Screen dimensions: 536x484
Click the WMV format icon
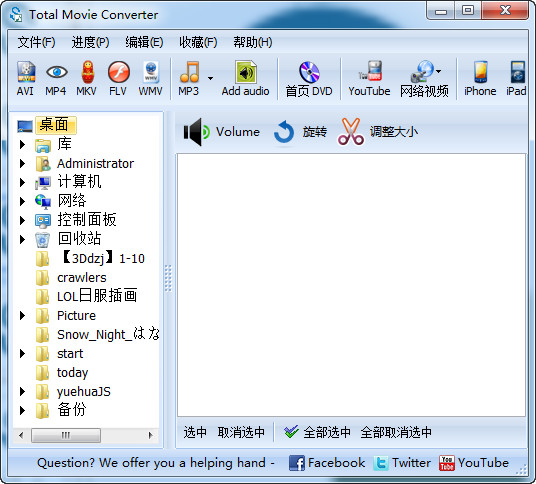(x=150, y=72)
